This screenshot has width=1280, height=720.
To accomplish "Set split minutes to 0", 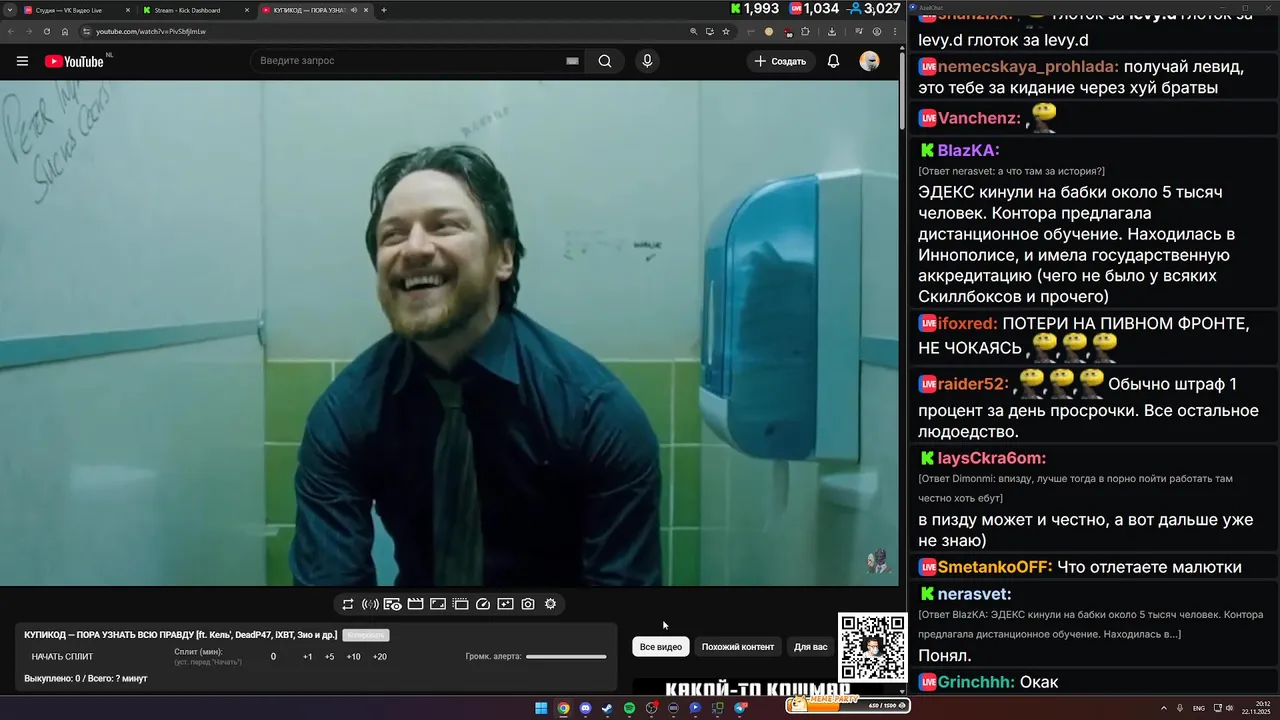I will tap(273, 657).
